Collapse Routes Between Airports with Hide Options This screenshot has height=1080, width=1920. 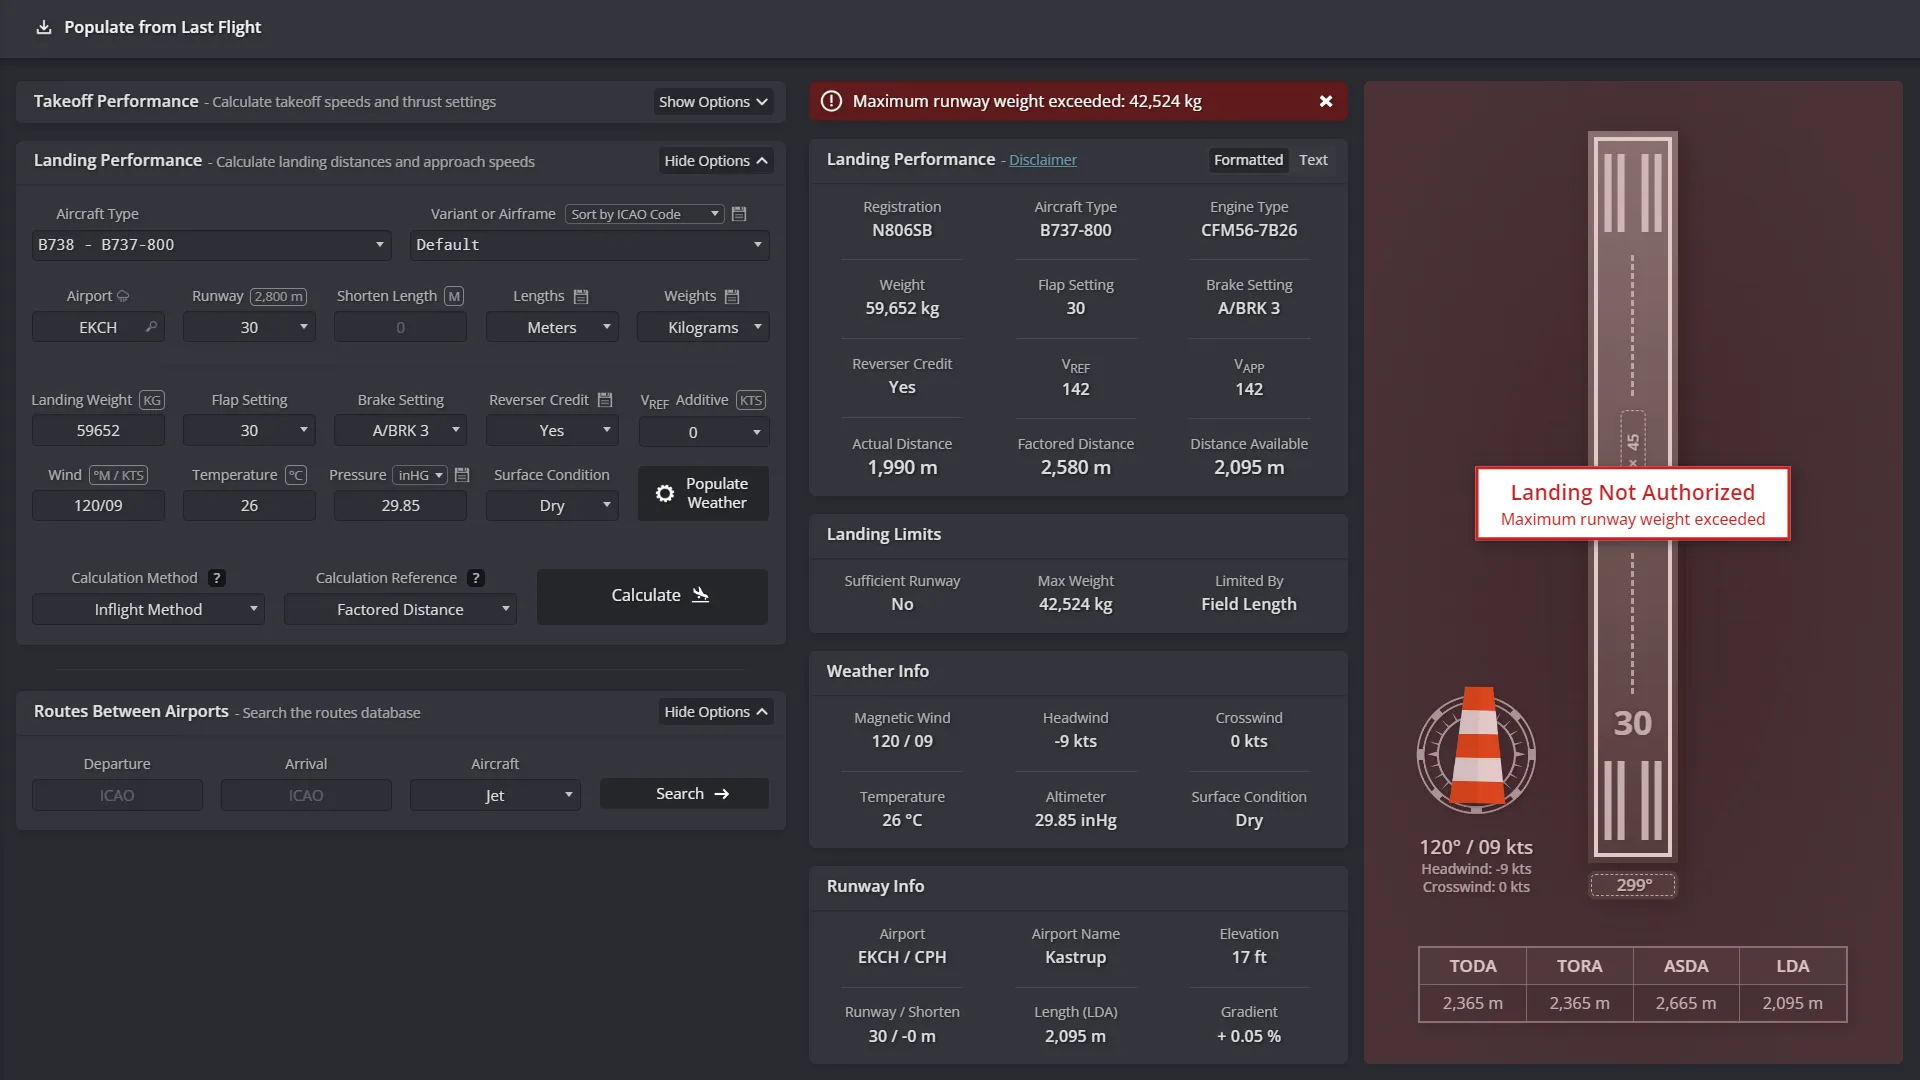[x=715, y=711]
